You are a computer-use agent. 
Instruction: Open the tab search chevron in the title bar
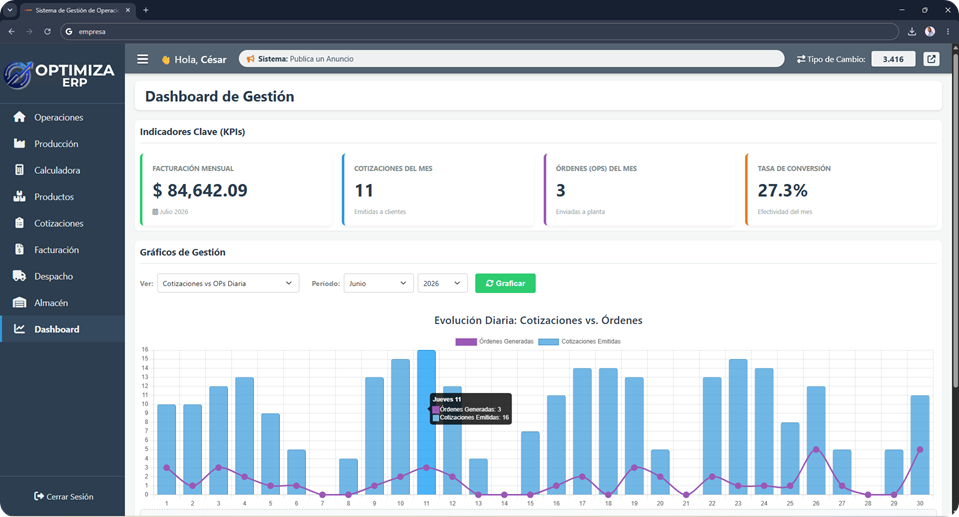click(10, 10)
